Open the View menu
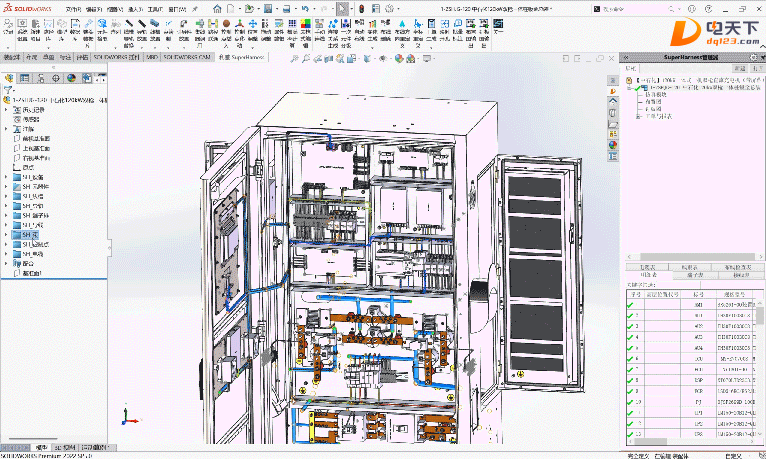Viewport: 766px width, 459px height. 114,9
